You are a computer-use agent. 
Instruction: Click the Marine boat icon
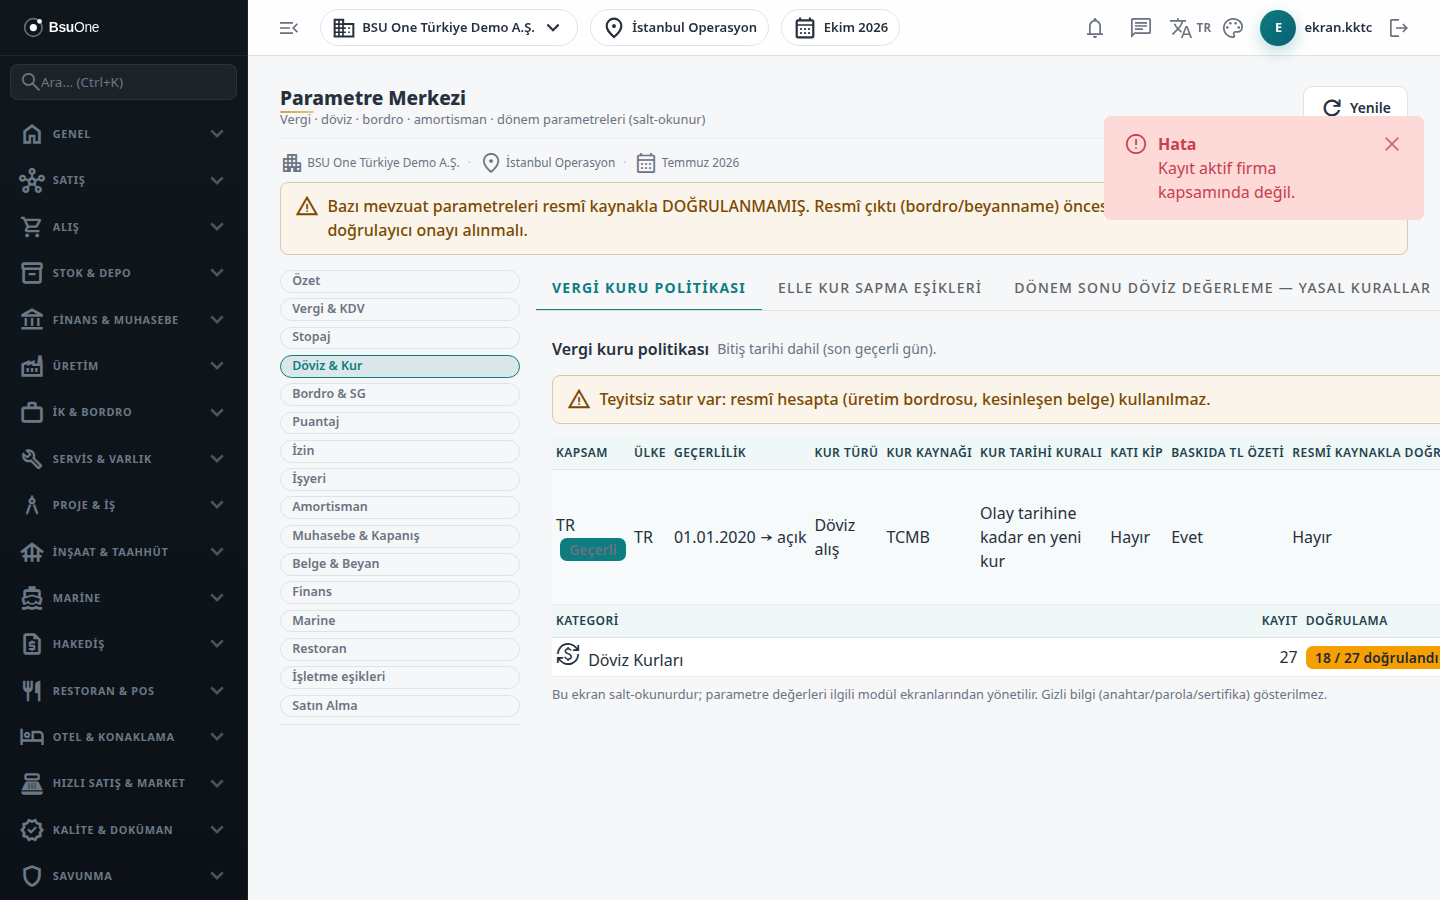point(32,598)
